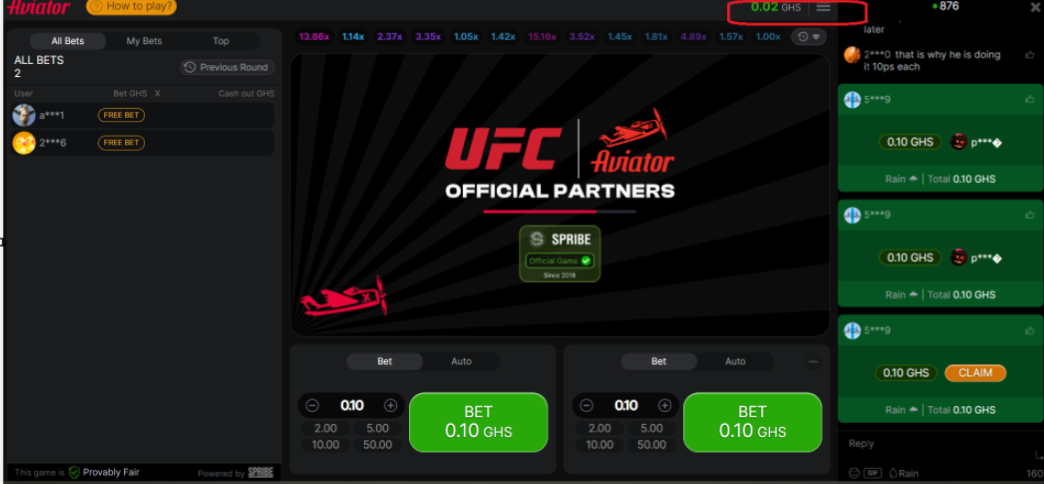Open the Top tab

(x=221, y=41)
